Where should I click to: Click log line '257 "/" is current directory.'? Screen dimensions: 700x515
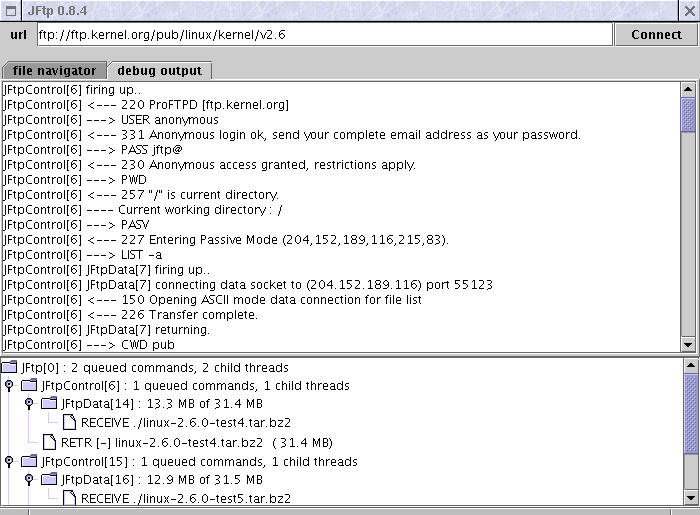click(x=141, y=195)
